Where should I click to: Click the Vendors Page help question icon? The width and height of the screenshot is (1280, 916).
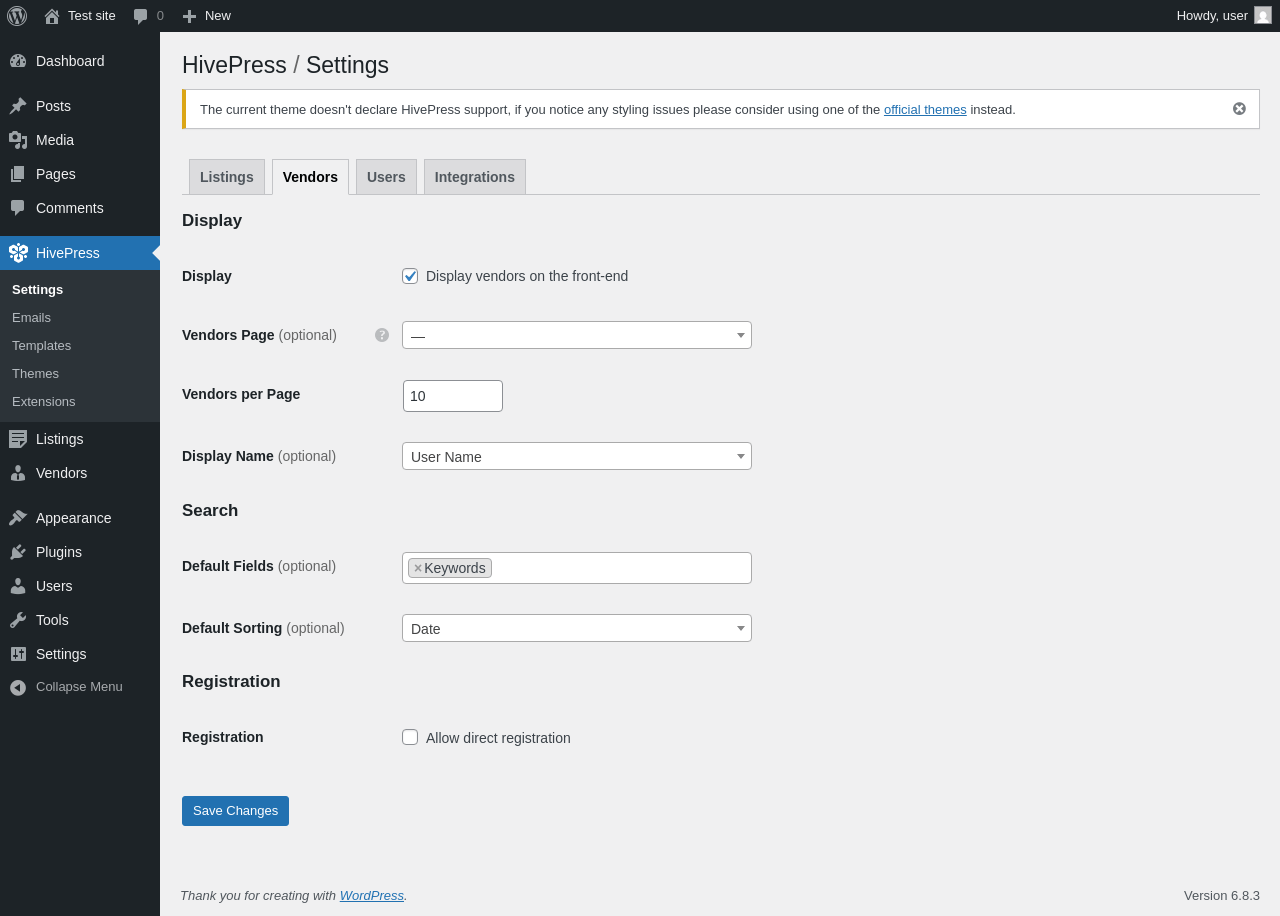(x=382, y=335)
